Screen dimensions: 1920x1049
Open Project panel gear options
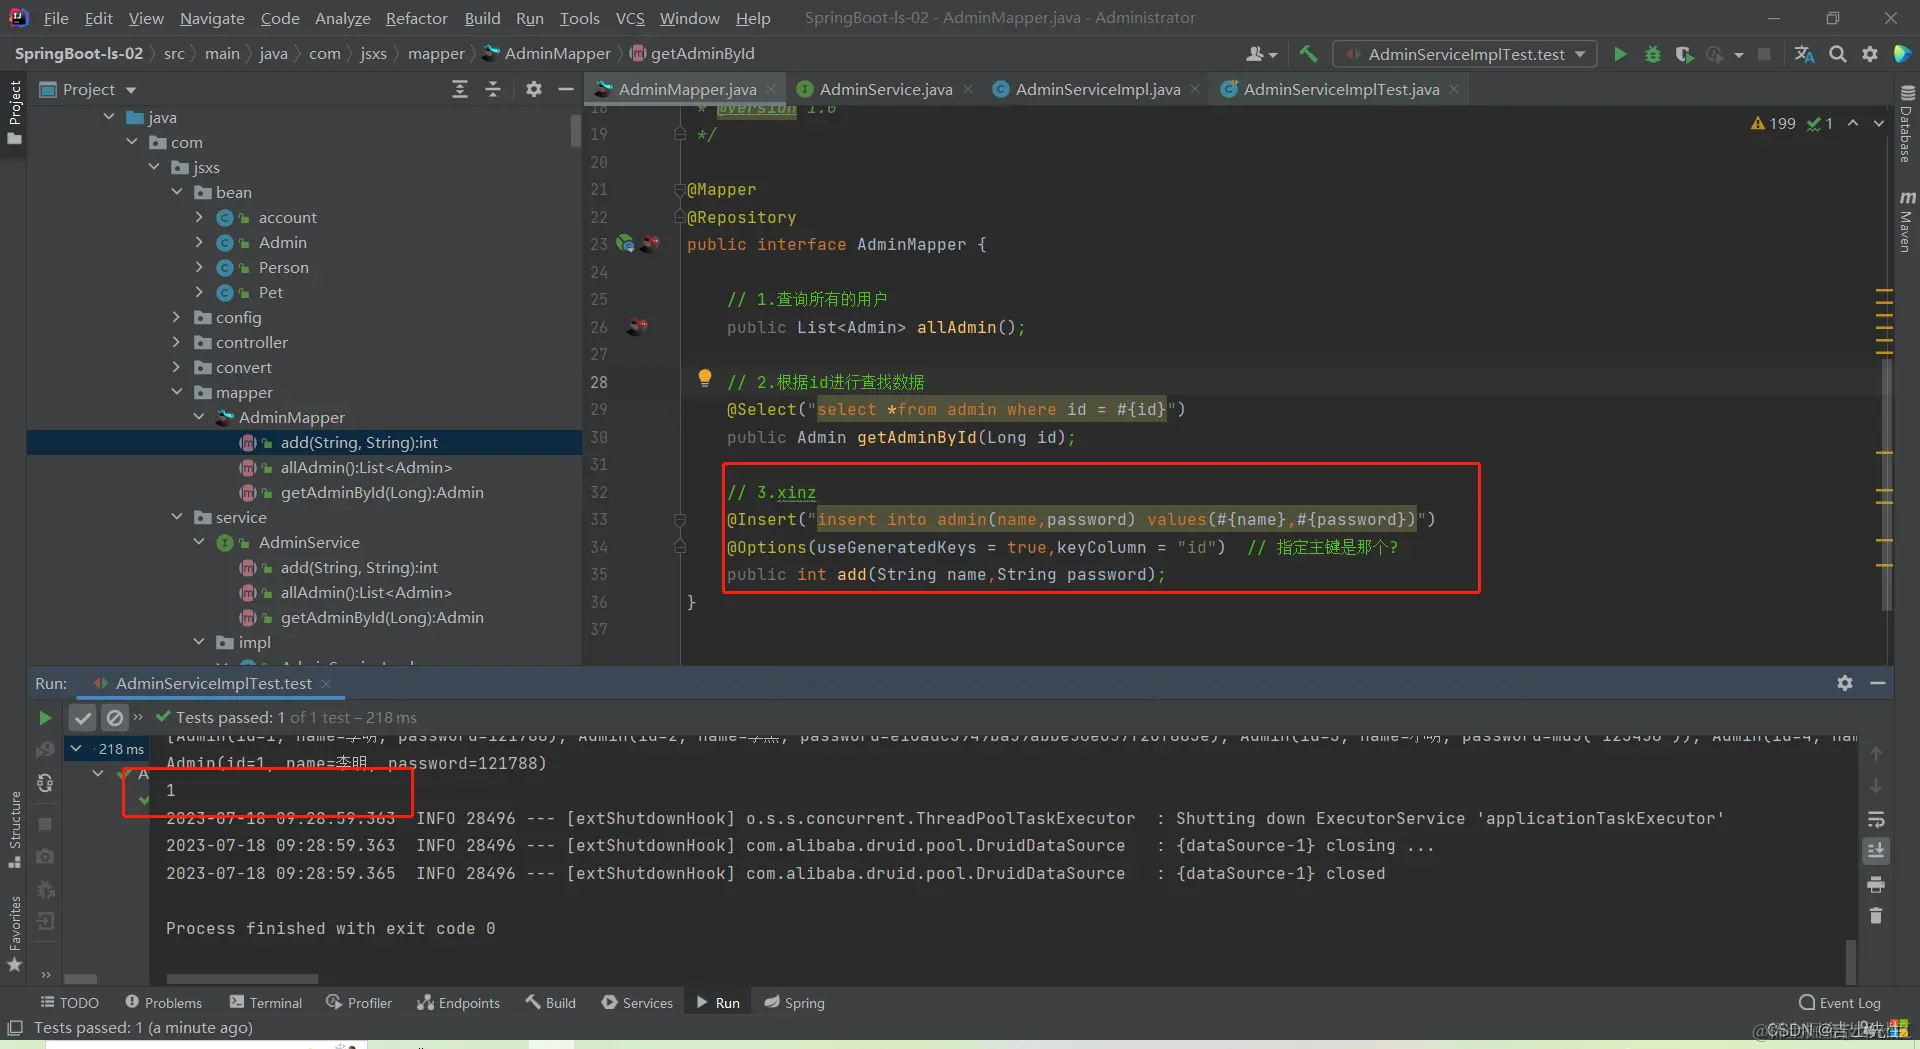click(534, 90)
